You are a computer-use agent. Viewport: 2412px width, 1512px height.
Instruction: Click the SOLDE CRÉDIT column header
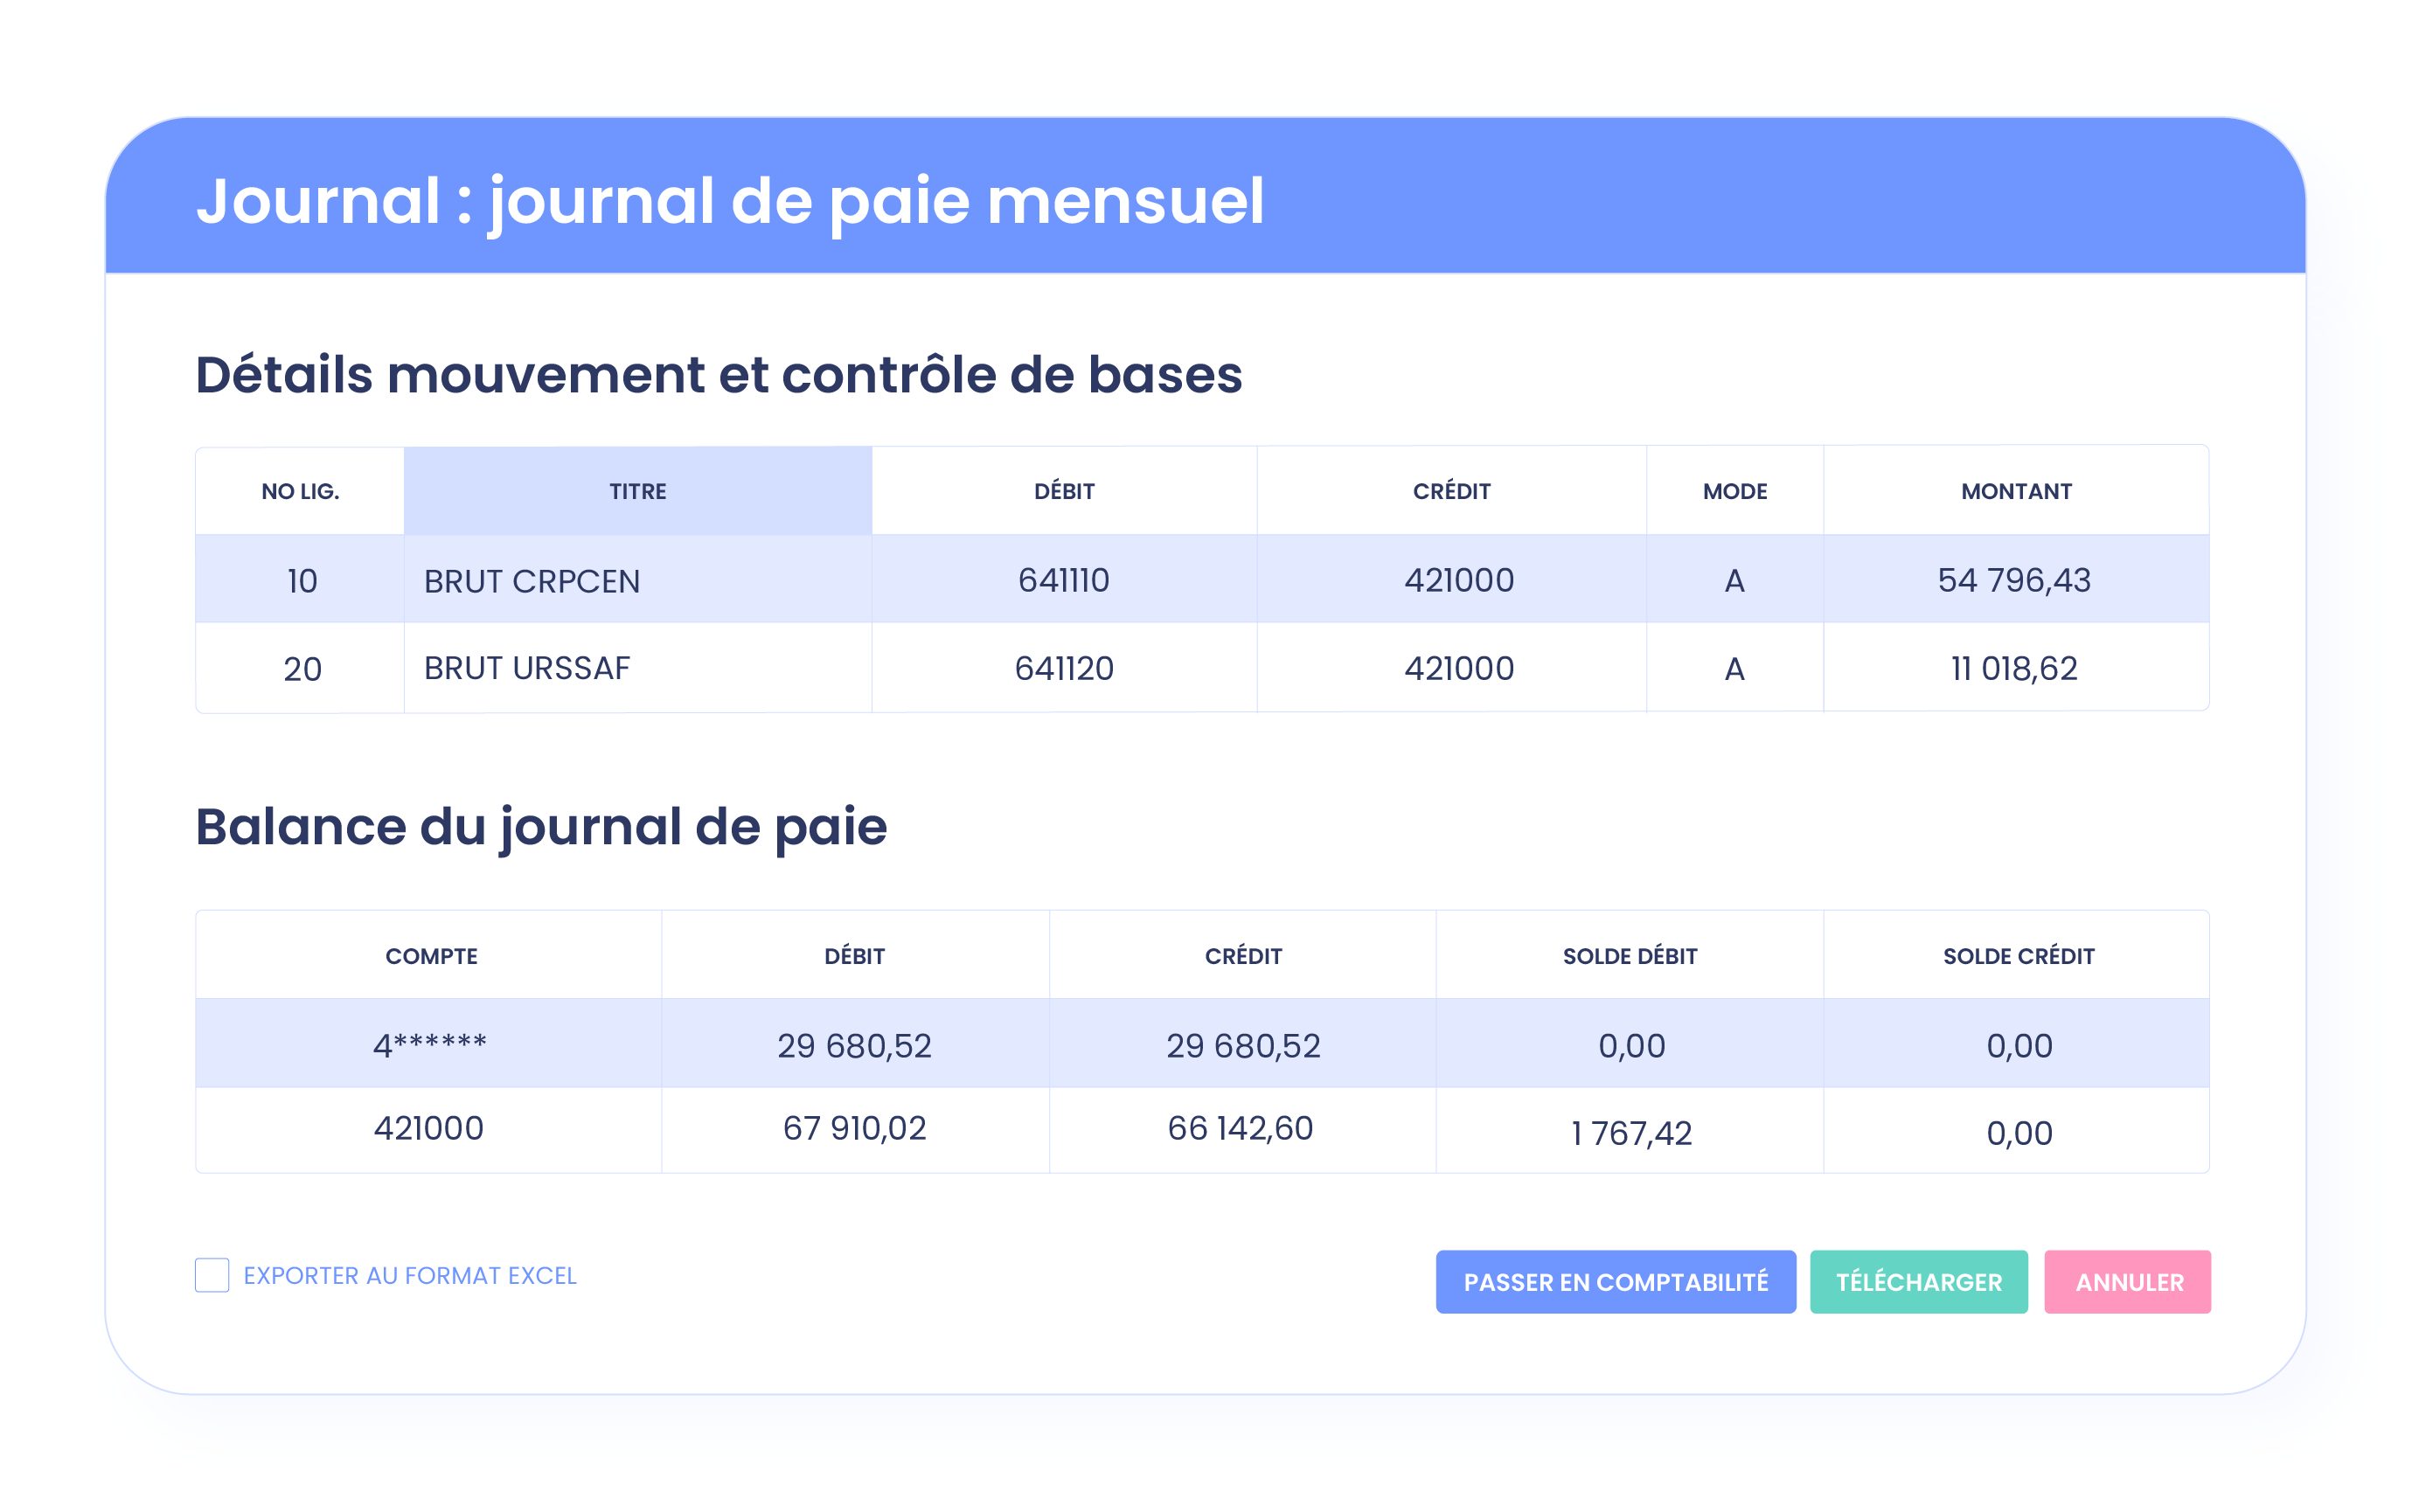pyautogui.click(x=2017, y=956)
